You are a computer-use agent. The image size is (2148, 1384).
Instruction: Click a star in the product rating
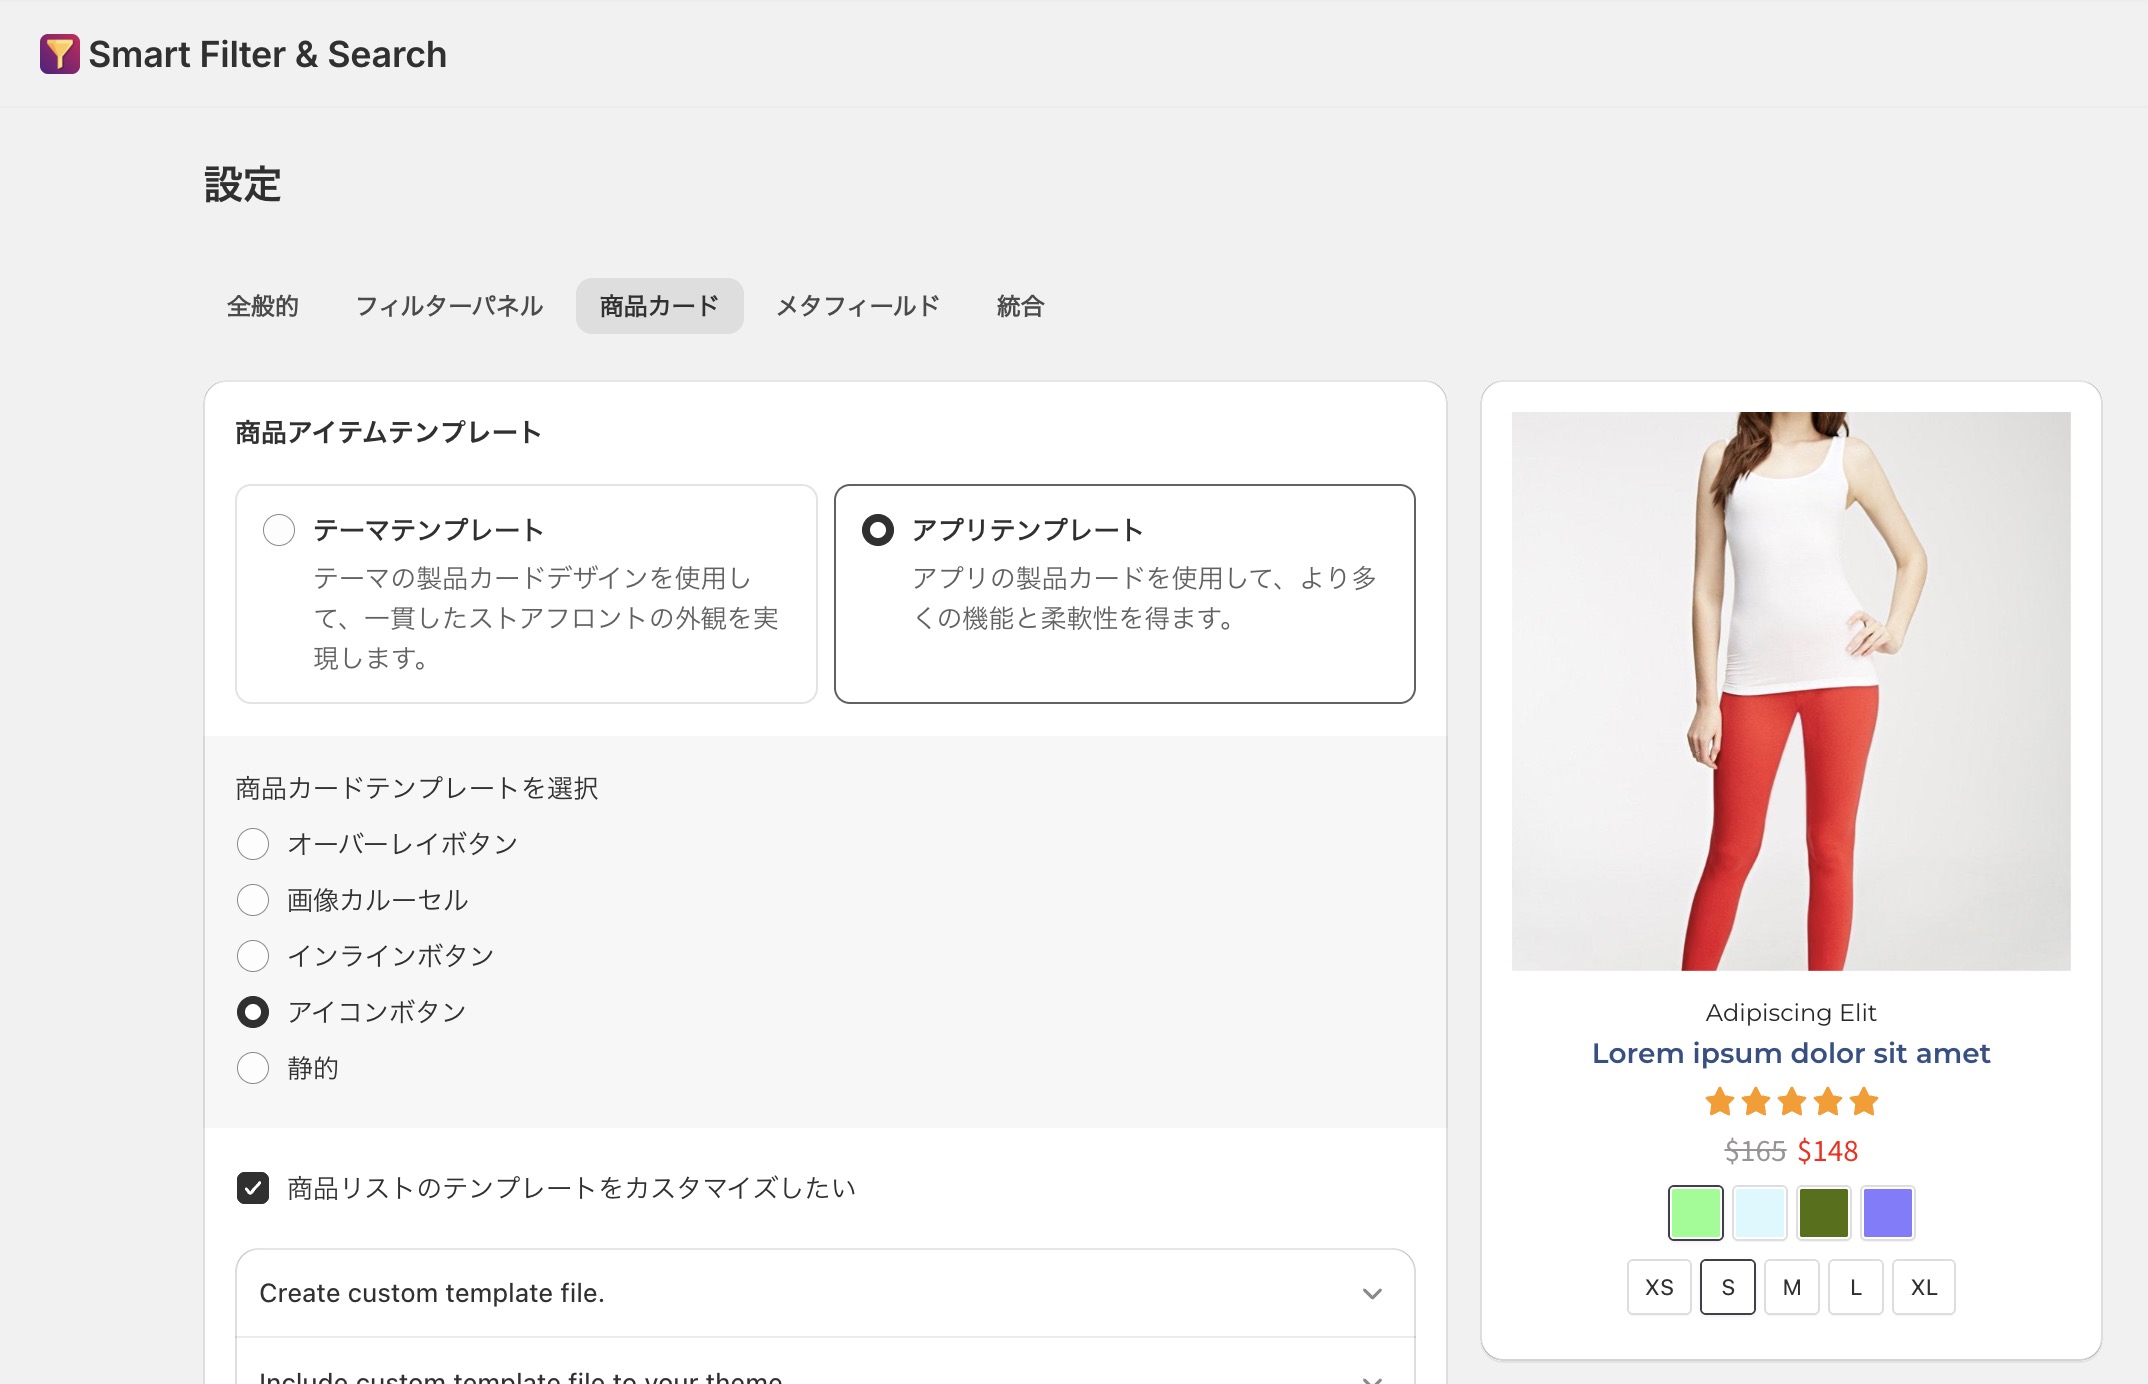click(x=1790, y=1101)
